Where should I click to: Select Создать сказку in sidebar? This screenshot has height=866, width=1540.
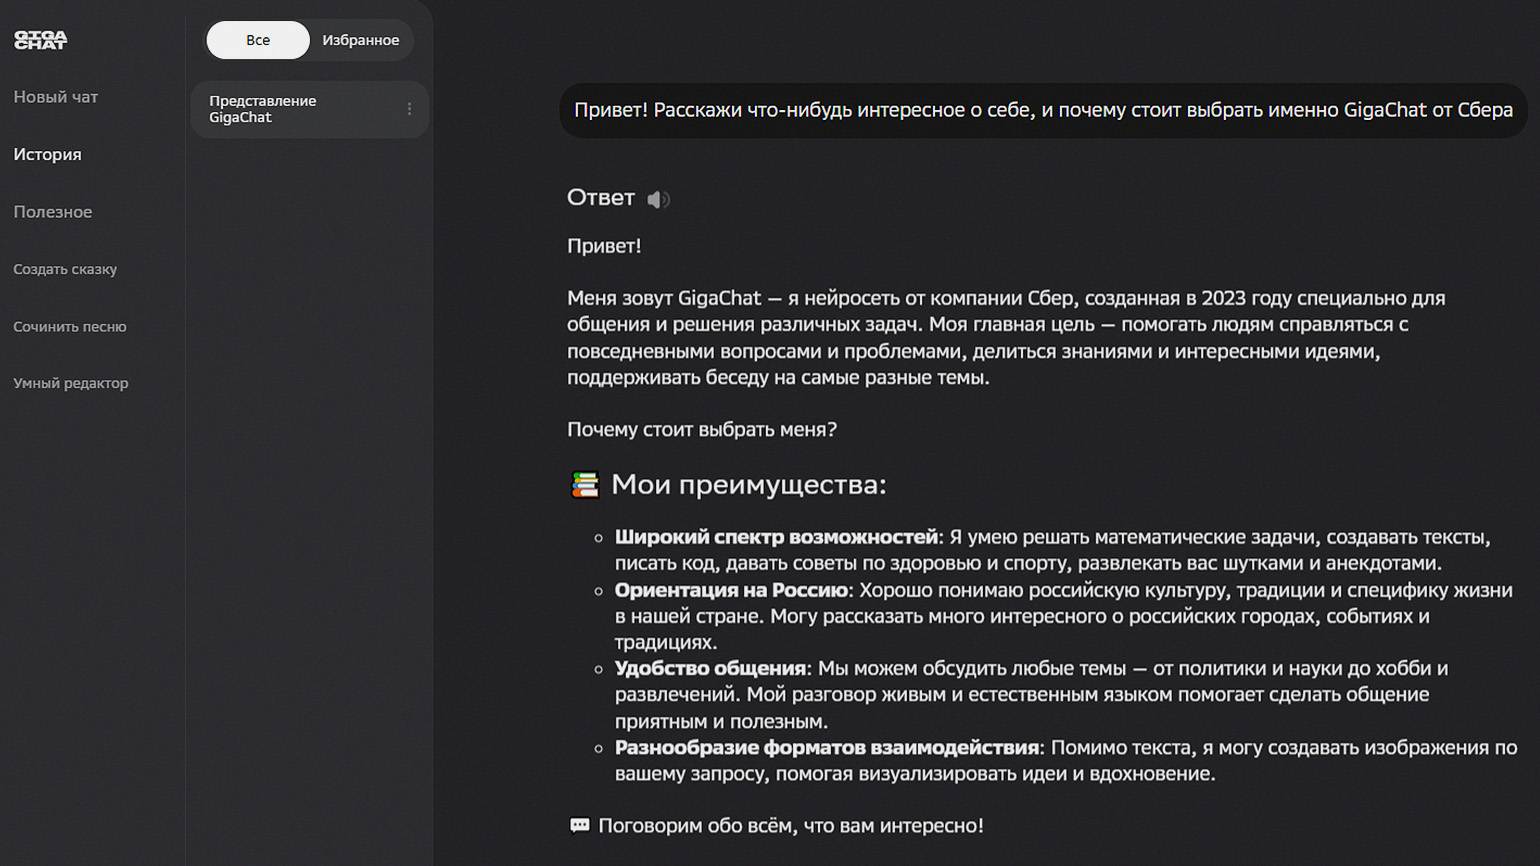(x=65, y=269)
